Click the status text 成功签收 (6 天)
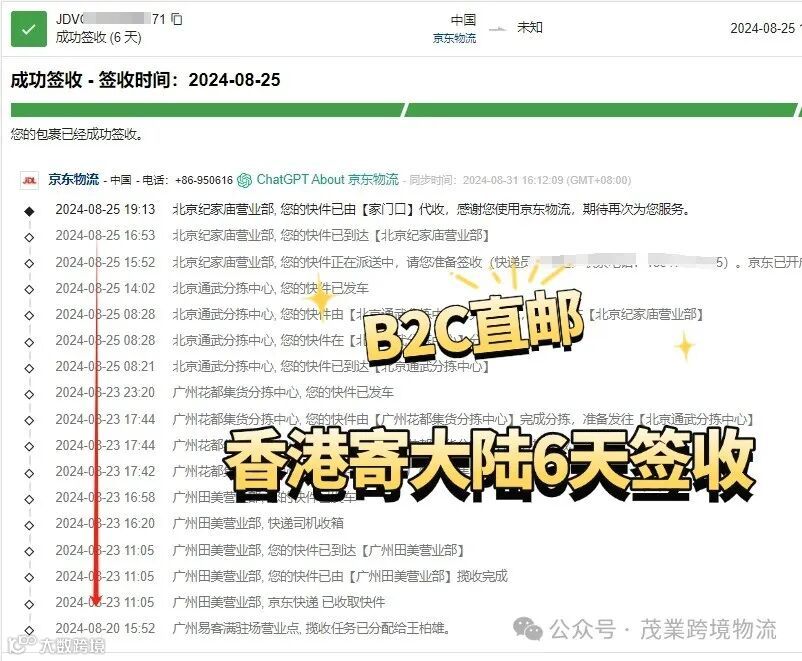Viewport: 802px width, 661px height. (x=98, y=37)
